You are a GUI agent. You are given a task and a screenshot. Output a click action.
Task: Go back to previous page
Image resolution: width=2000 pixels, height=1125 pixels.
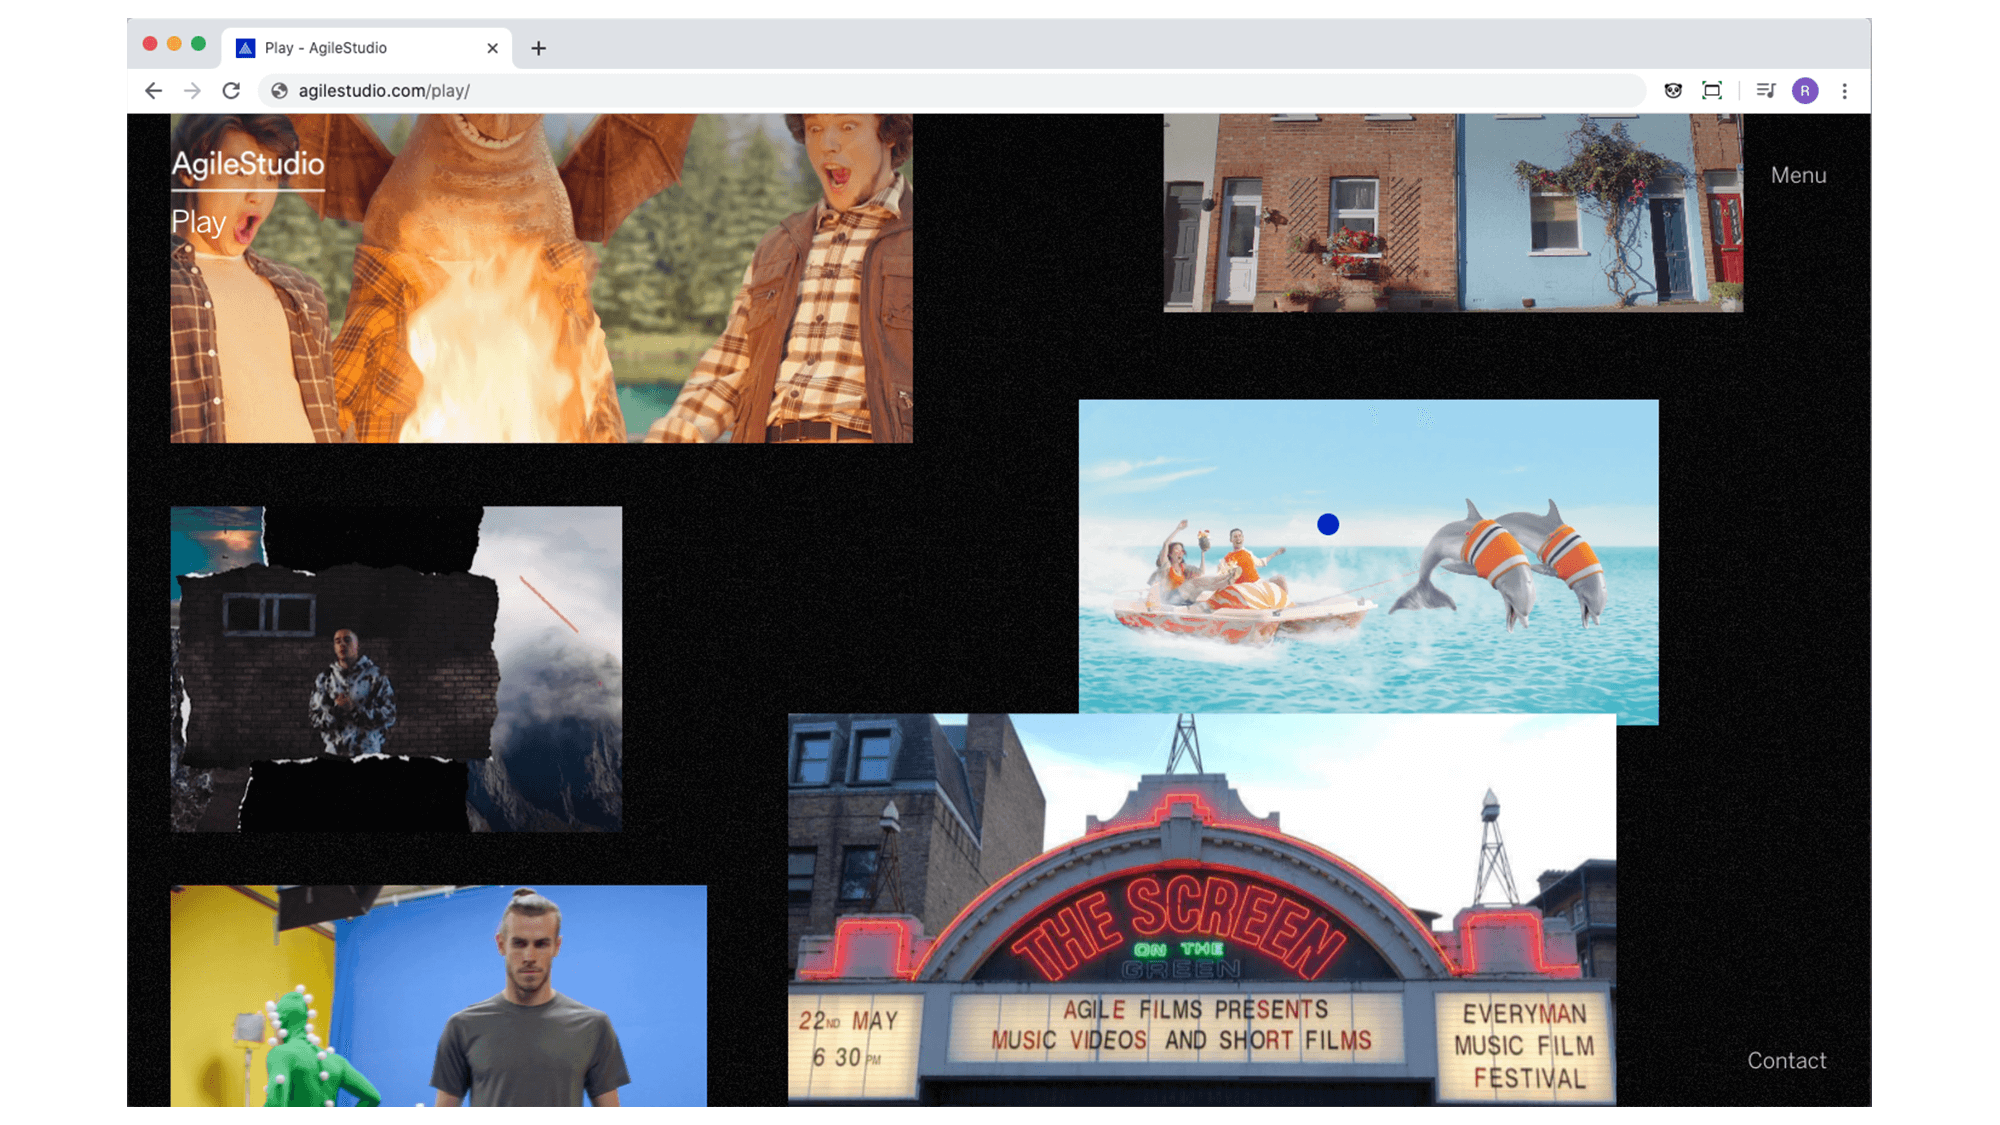pos(153,91)
